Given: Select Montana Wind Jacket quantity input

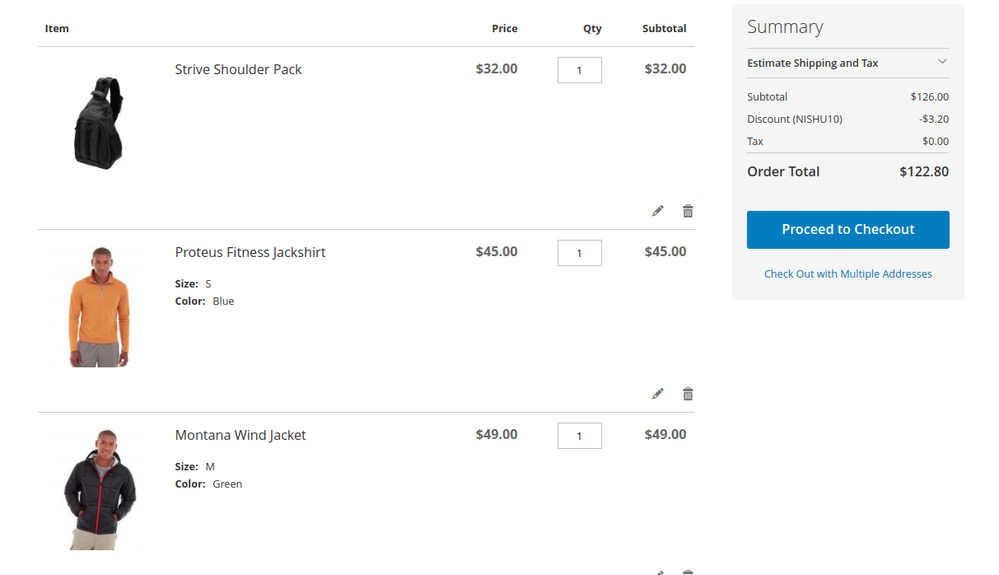Looking at the screenshot, I should coord(579,436).
